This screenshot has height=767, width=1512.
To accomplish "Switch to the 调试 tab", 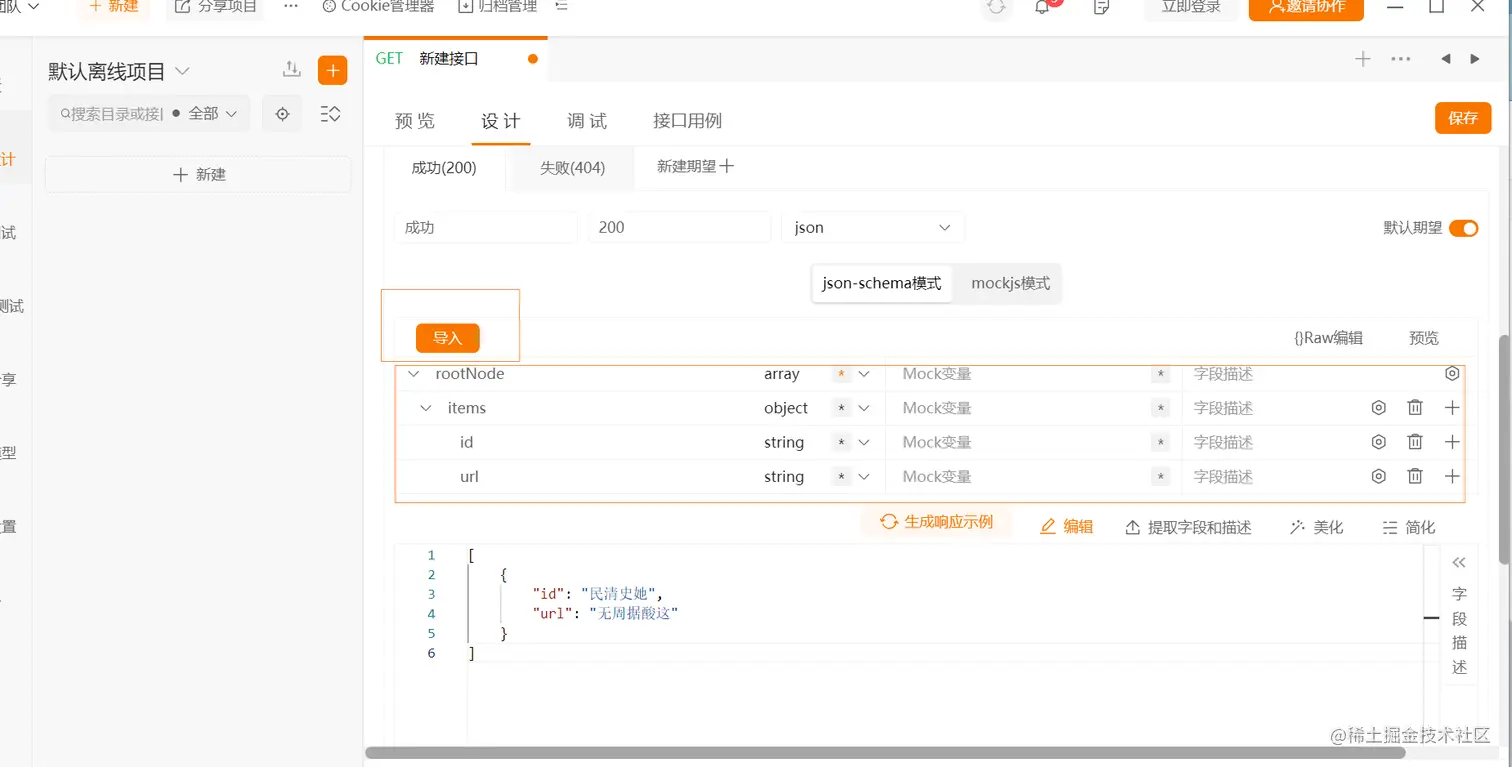I will click(x=587, y=121).
